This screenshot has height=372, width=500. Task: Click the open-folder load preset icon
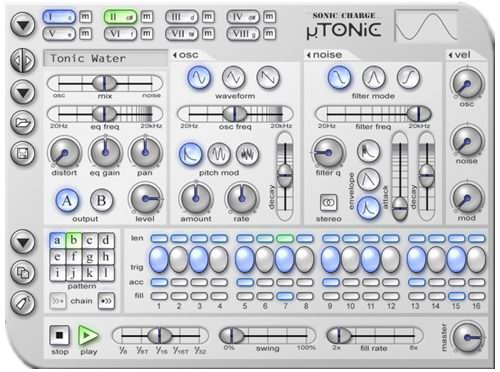point(23,123)
